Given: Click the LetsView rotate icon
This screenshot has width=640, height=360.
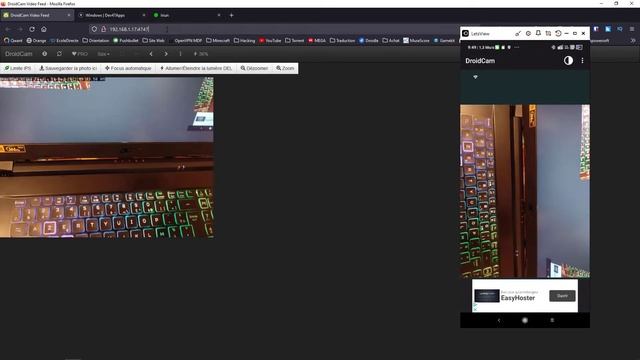Looking at the screenshot, I should (558, 33).
